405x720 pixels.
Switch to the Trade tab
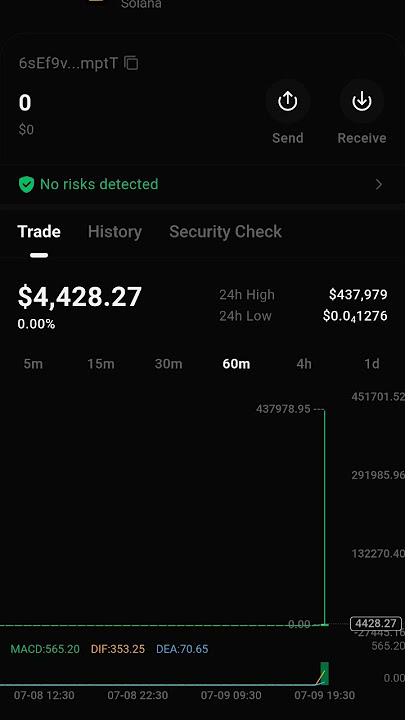pos(39,231)
